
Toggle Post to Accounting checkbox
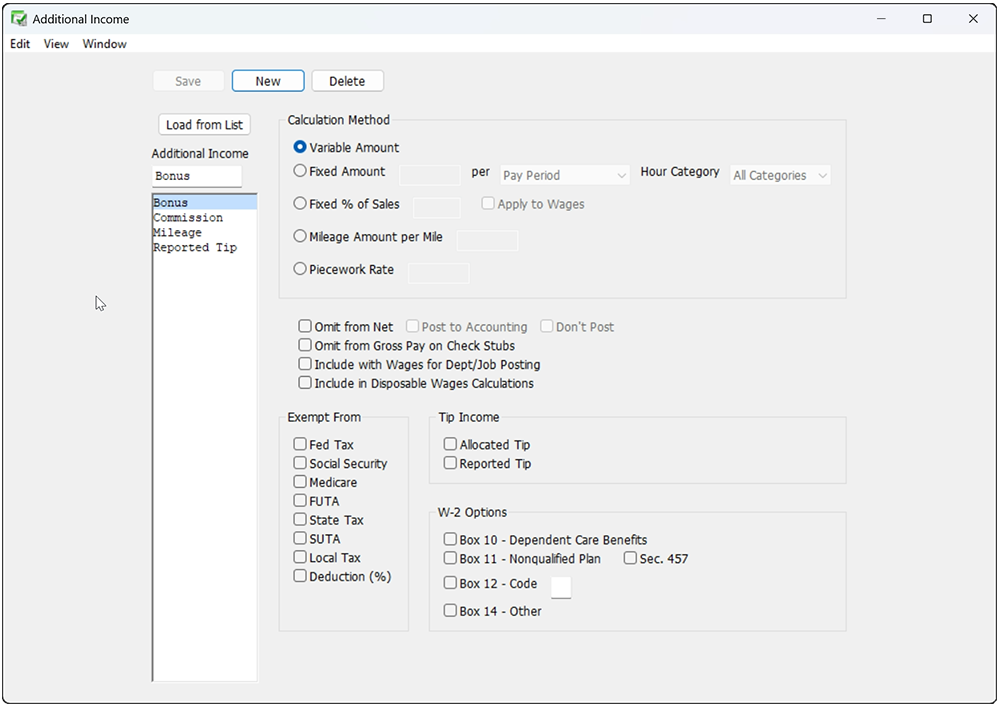tap(413, 326)
